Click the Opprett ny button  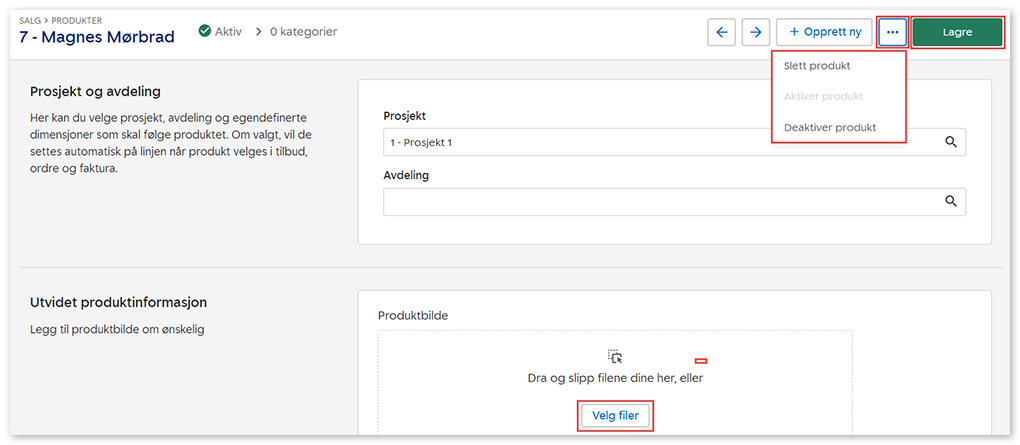(x=825, y=32)
